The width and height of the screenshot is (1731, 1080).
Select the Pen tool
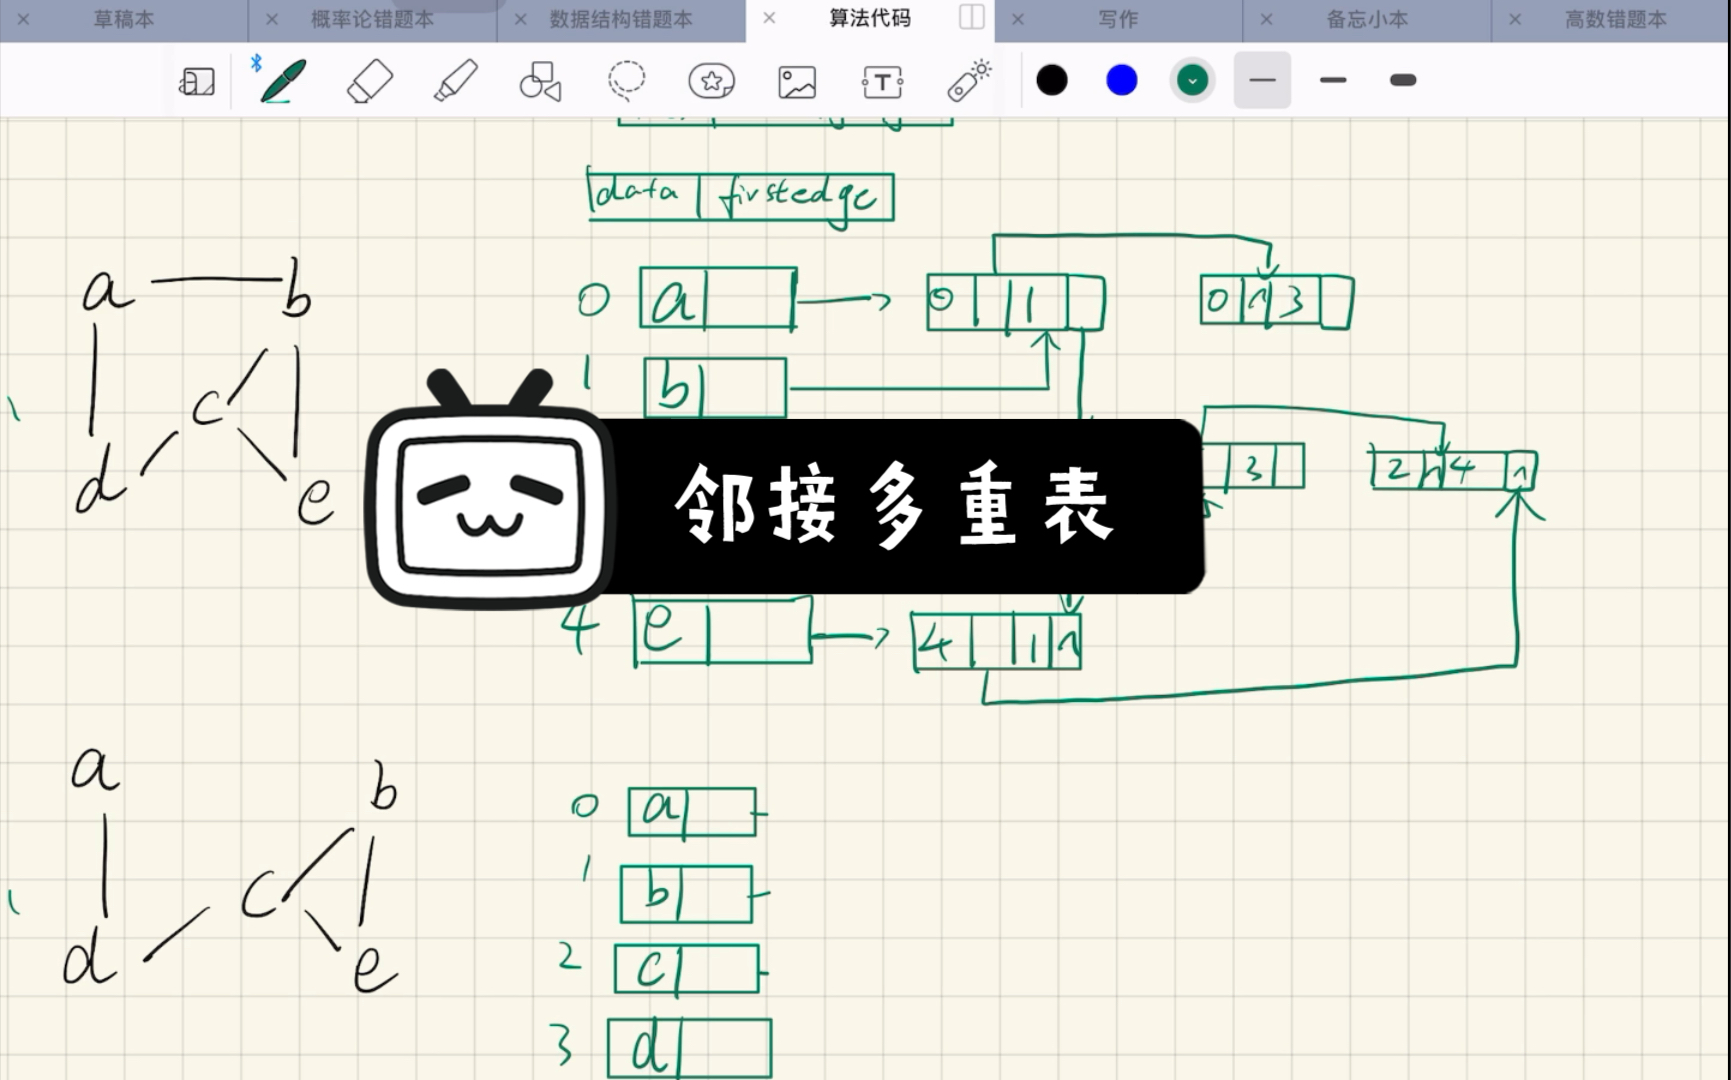[x=281, y=81]
